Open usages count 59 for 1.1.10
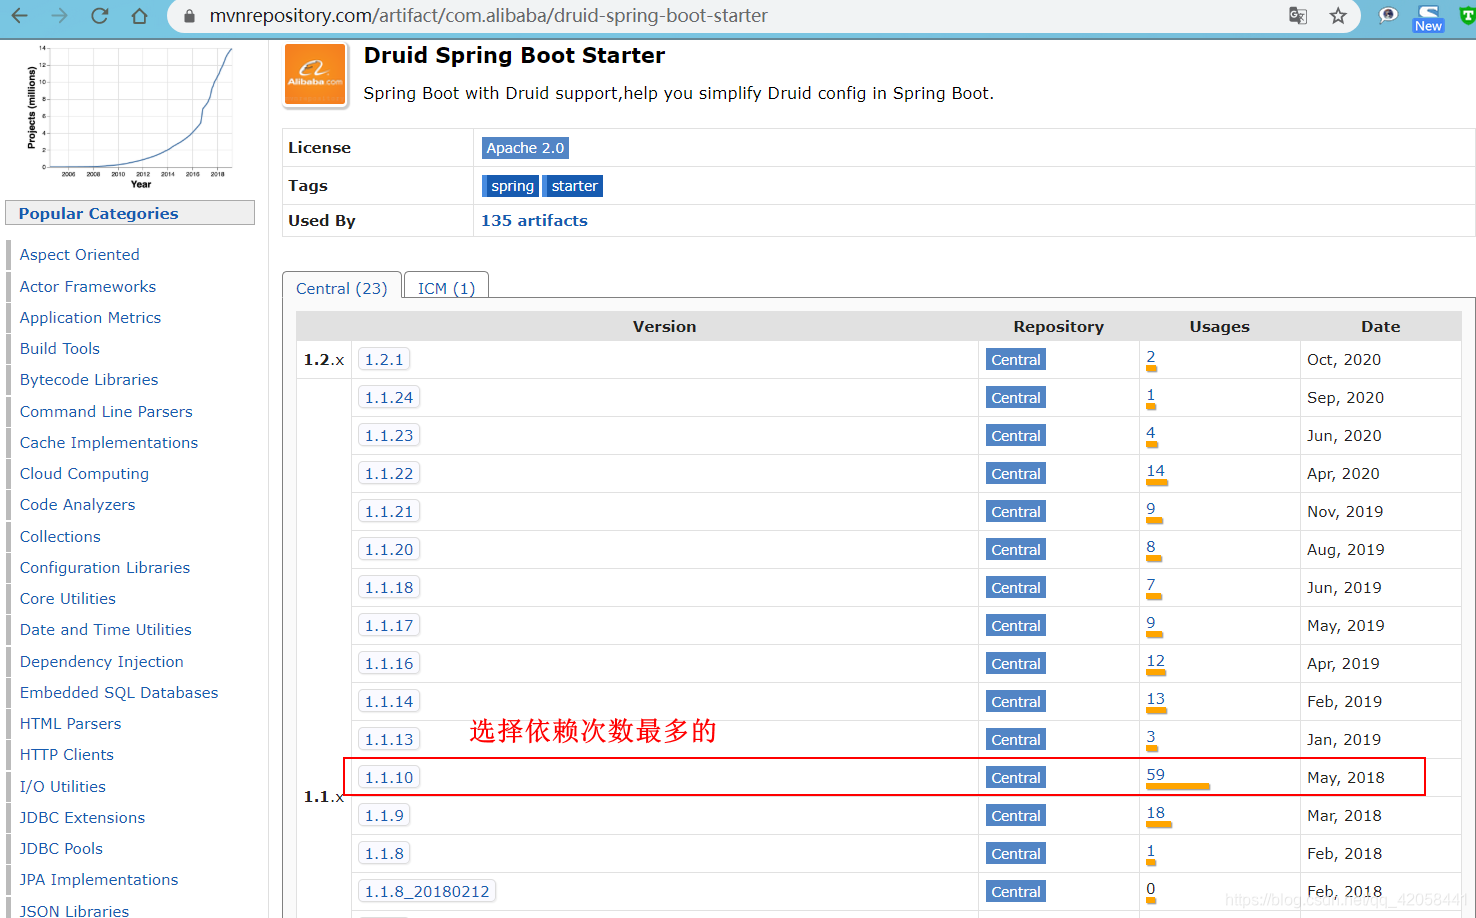The height and width of the screenshot is (918, 1476). 1155,775
